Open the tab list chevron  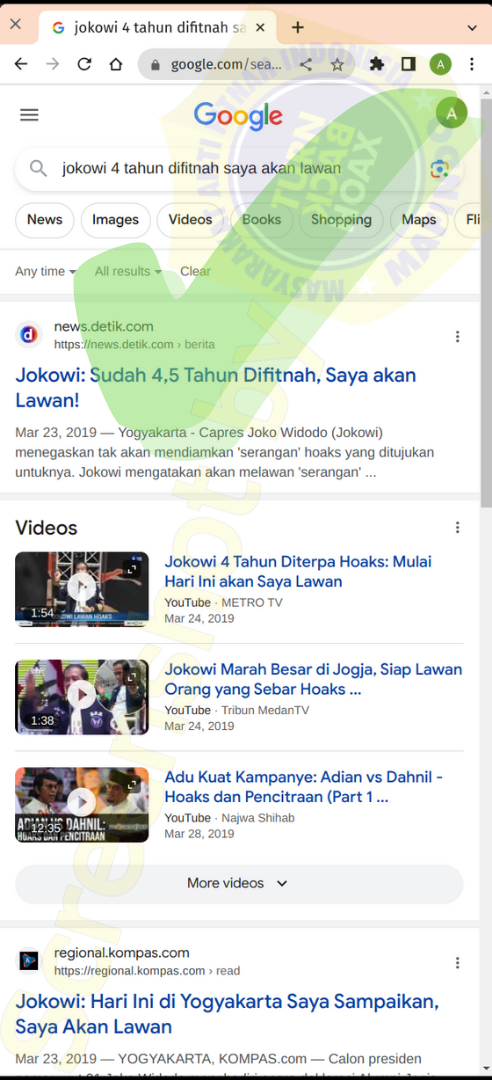[472, 28]
